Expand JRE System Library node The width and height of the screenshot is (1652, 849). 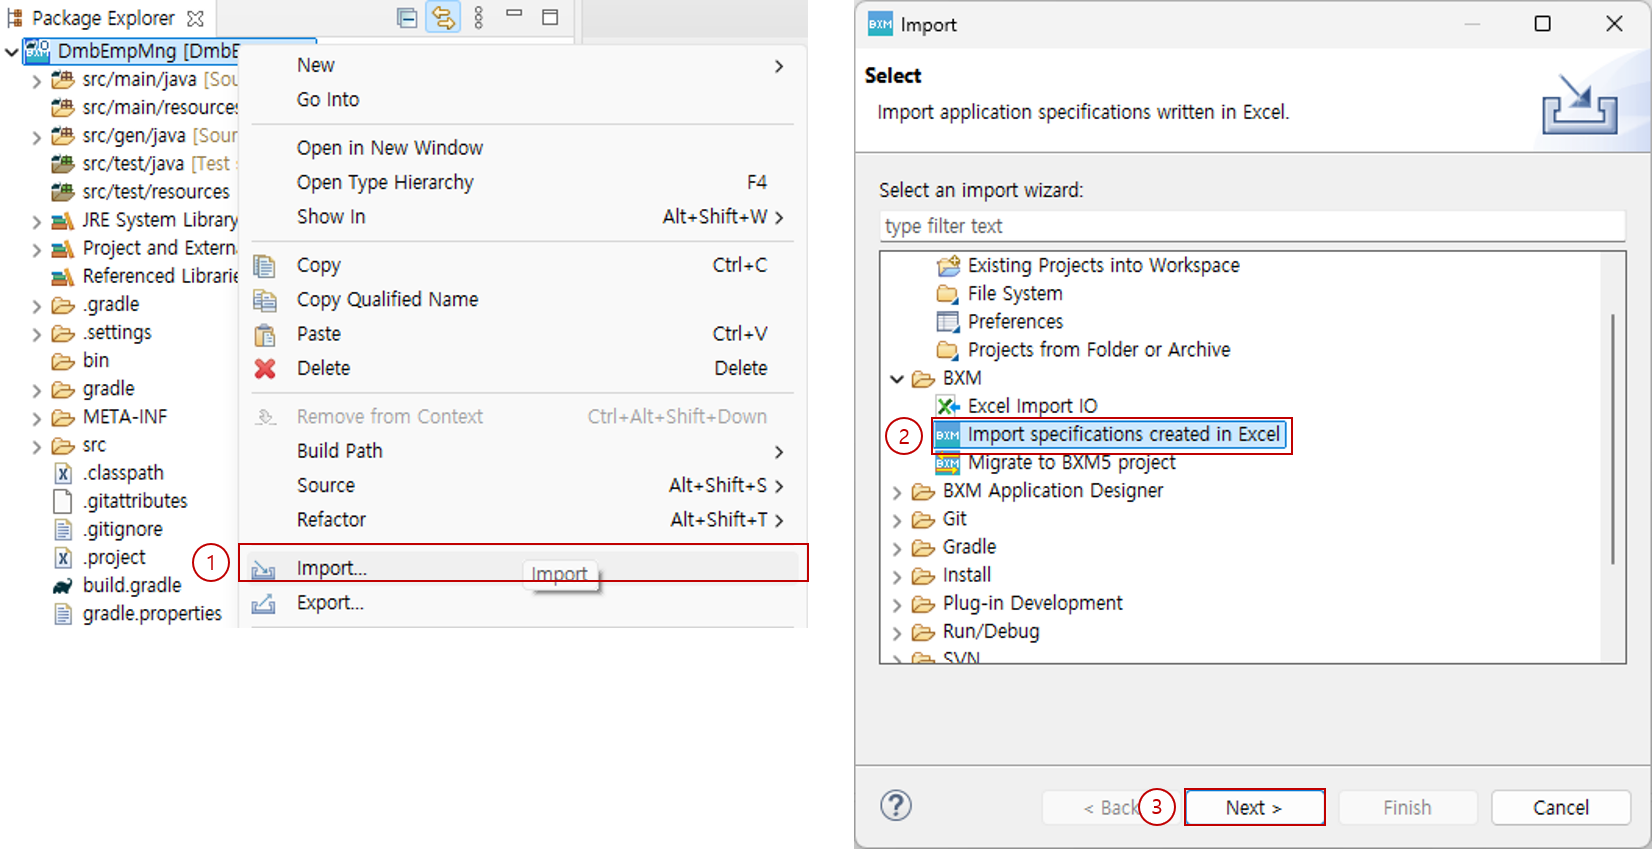(x=37, y=221)
